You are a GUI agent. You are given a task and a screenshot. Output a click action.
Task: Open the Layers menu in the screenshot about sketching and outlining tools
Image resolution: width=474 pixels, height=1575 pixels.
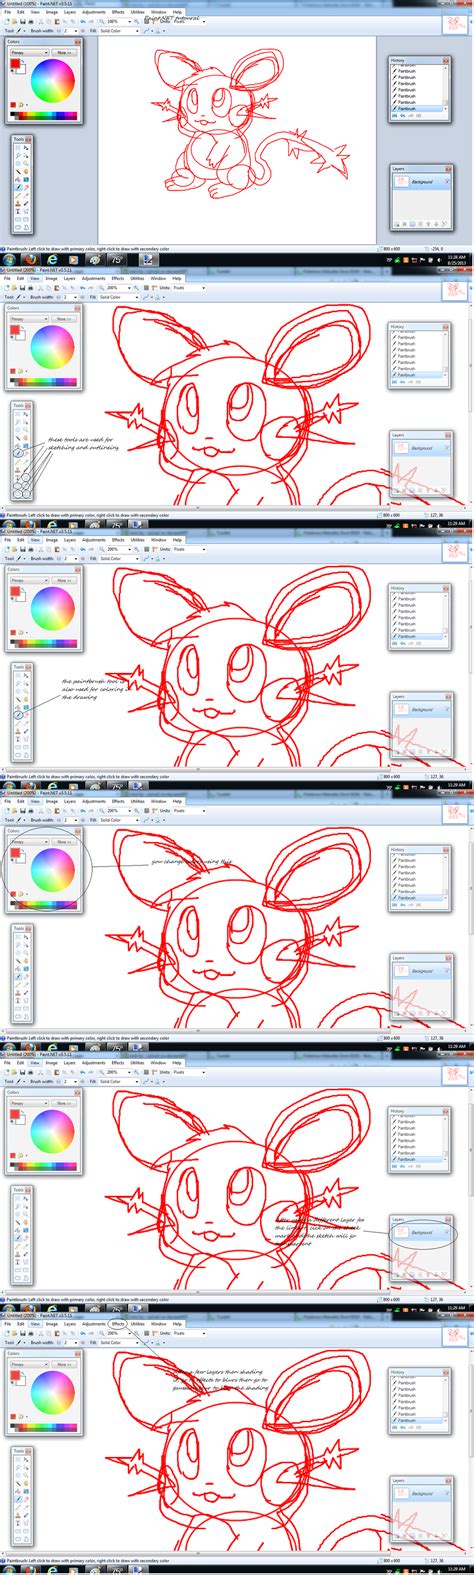pos(70,279)
